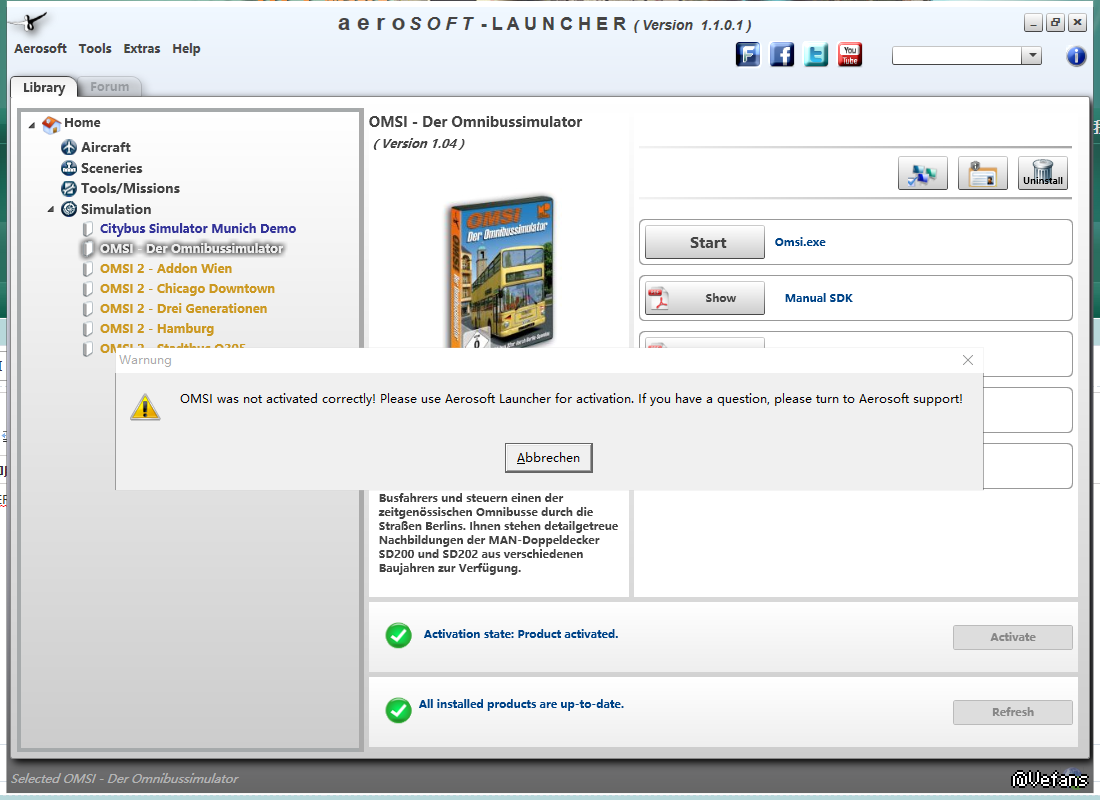The height and width of the screenshot is (800, 1100).
Task: Collapse the Simulation tree node
Action: (51, 209)
